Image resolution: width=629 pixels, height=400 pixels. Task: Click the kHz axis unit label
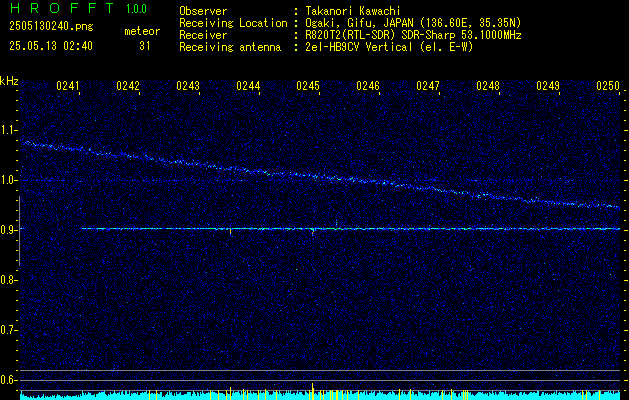coord(9,81)
